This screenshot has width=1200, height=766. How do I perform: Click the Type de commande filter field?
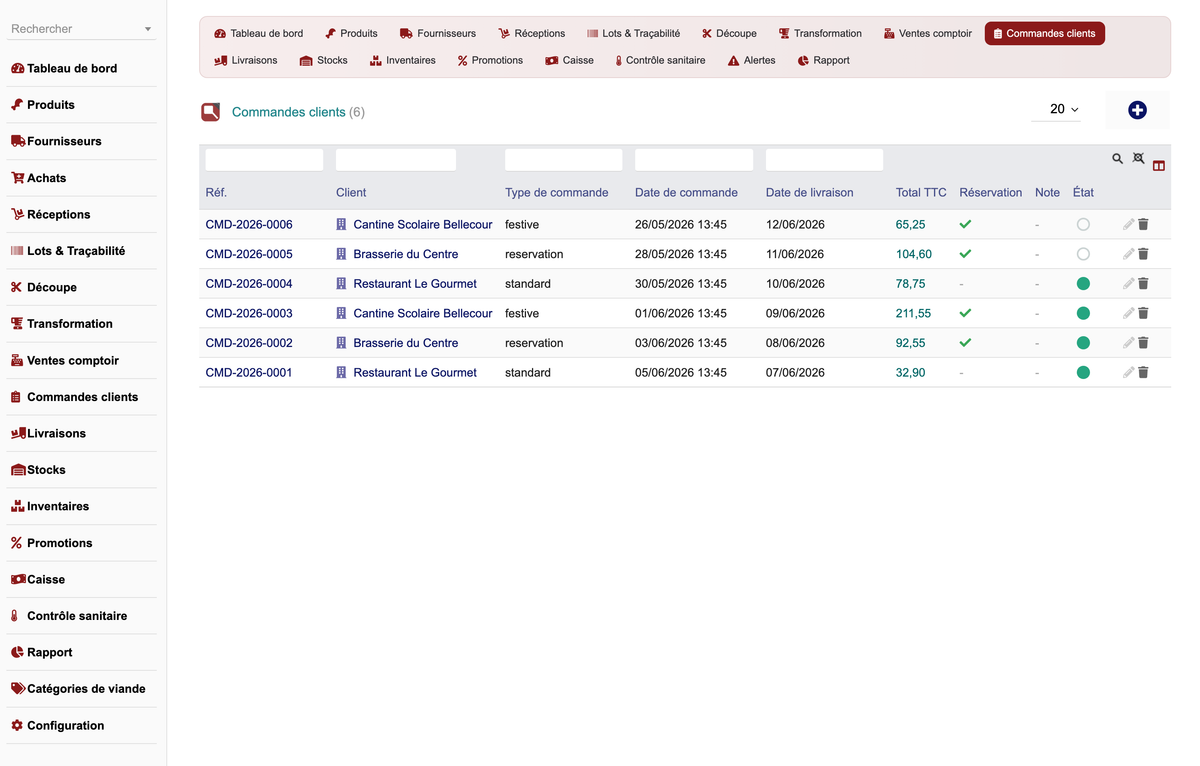click(x=564, y=160)
